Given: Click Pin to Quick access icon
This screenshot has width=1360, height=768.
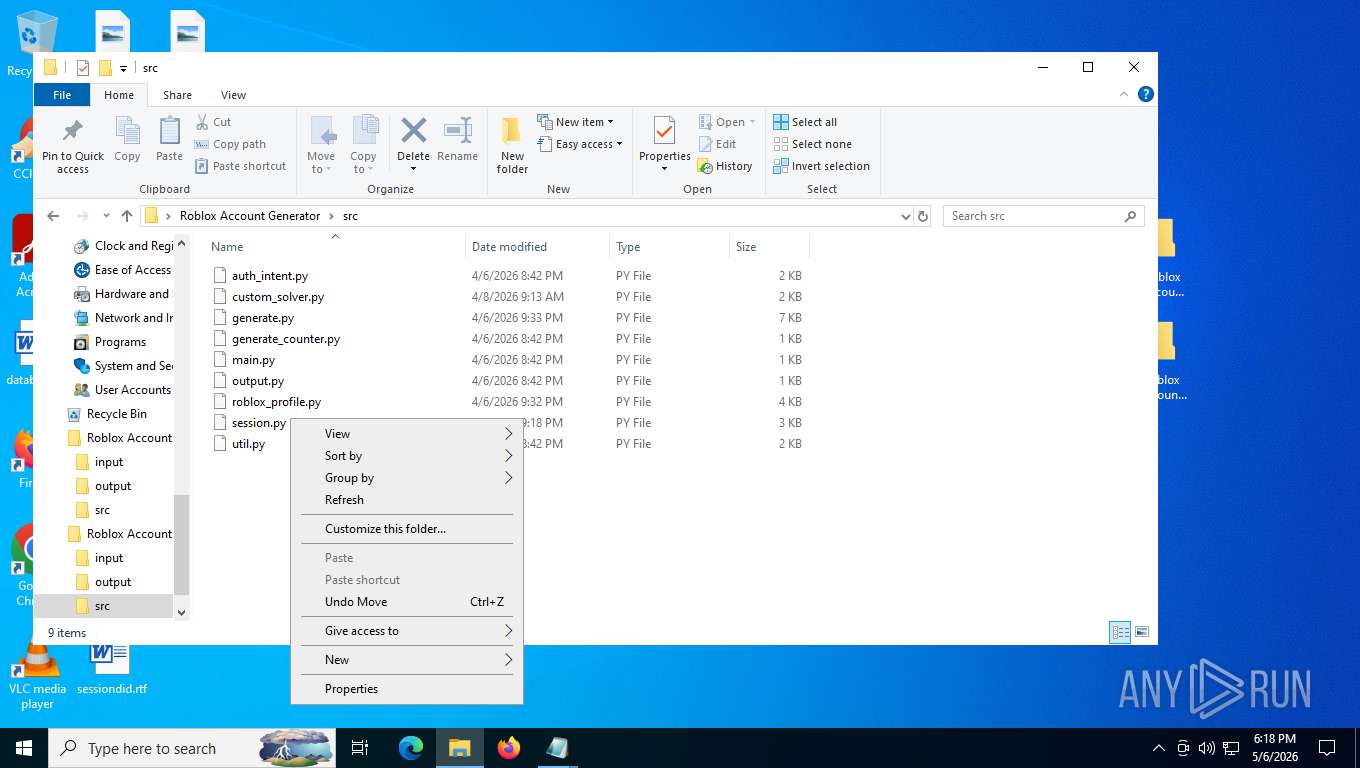Looking at the screenshot, I should tap(72, 131).
